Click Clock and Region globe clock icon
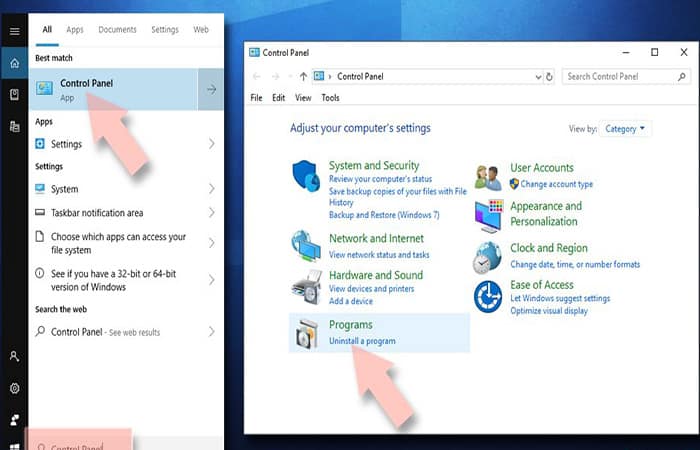This screenshot has height=450, width=700. [x=488, y=258]
